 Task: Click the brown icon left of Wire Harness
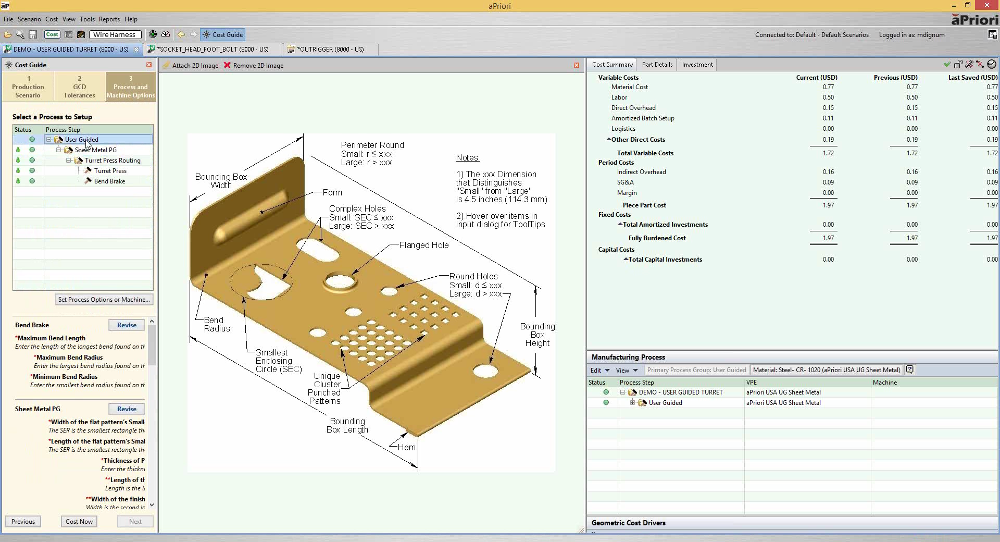81,34
